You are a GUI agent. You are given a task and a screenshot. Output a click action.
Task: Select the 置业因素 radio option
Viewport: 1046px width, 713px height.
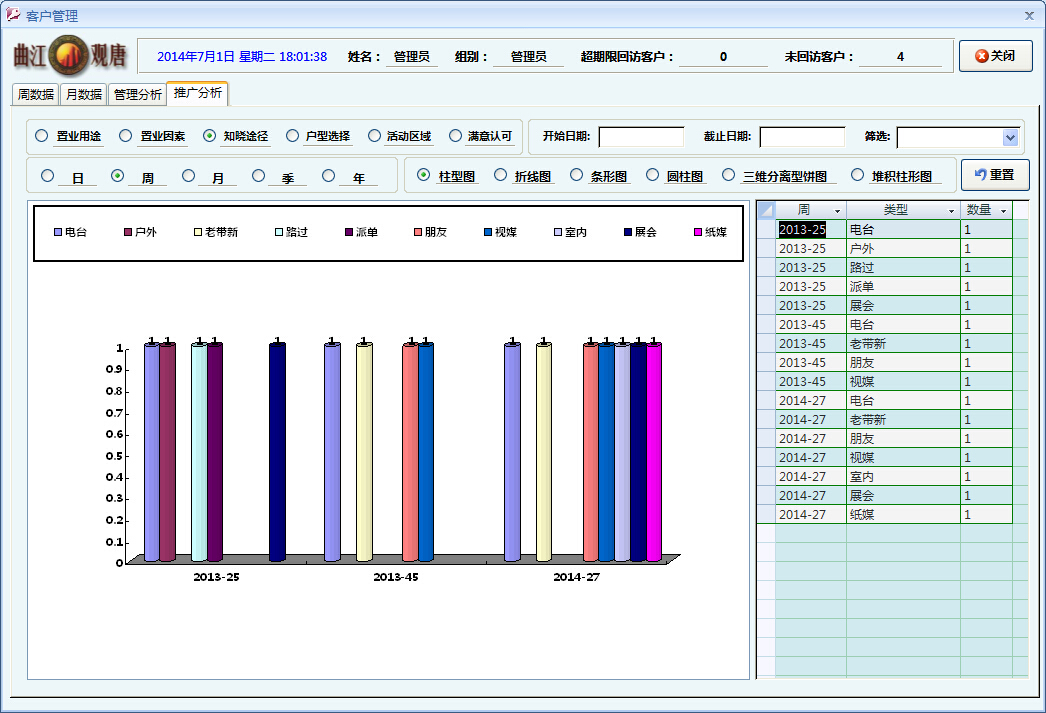point(125,135)
